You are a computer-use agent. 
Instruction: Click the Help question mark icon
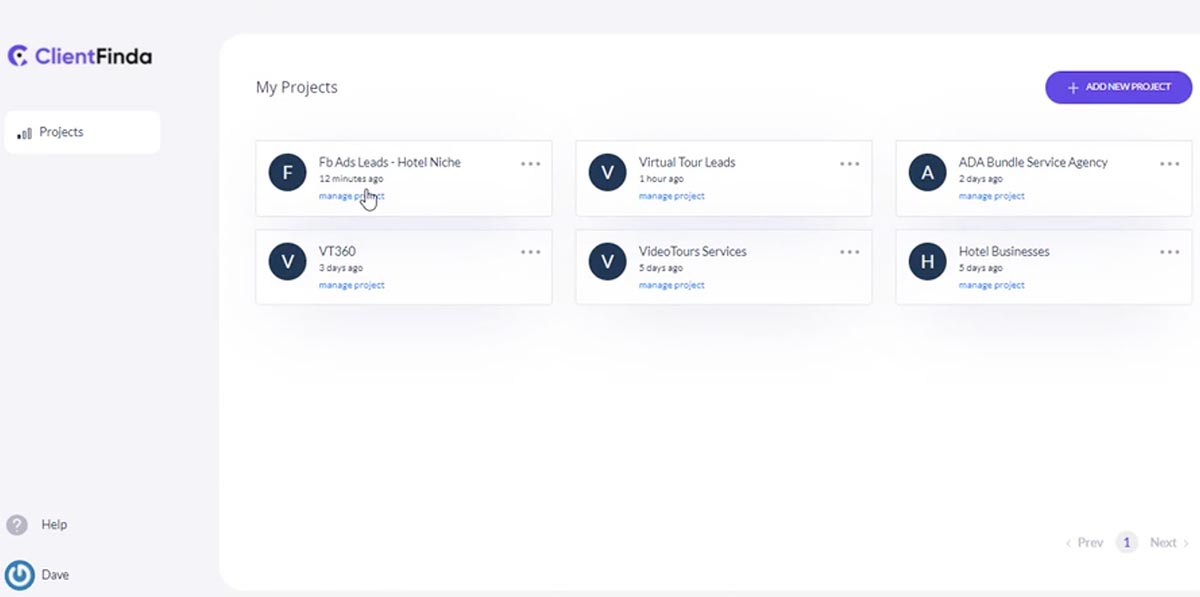[x=17, y=525]
